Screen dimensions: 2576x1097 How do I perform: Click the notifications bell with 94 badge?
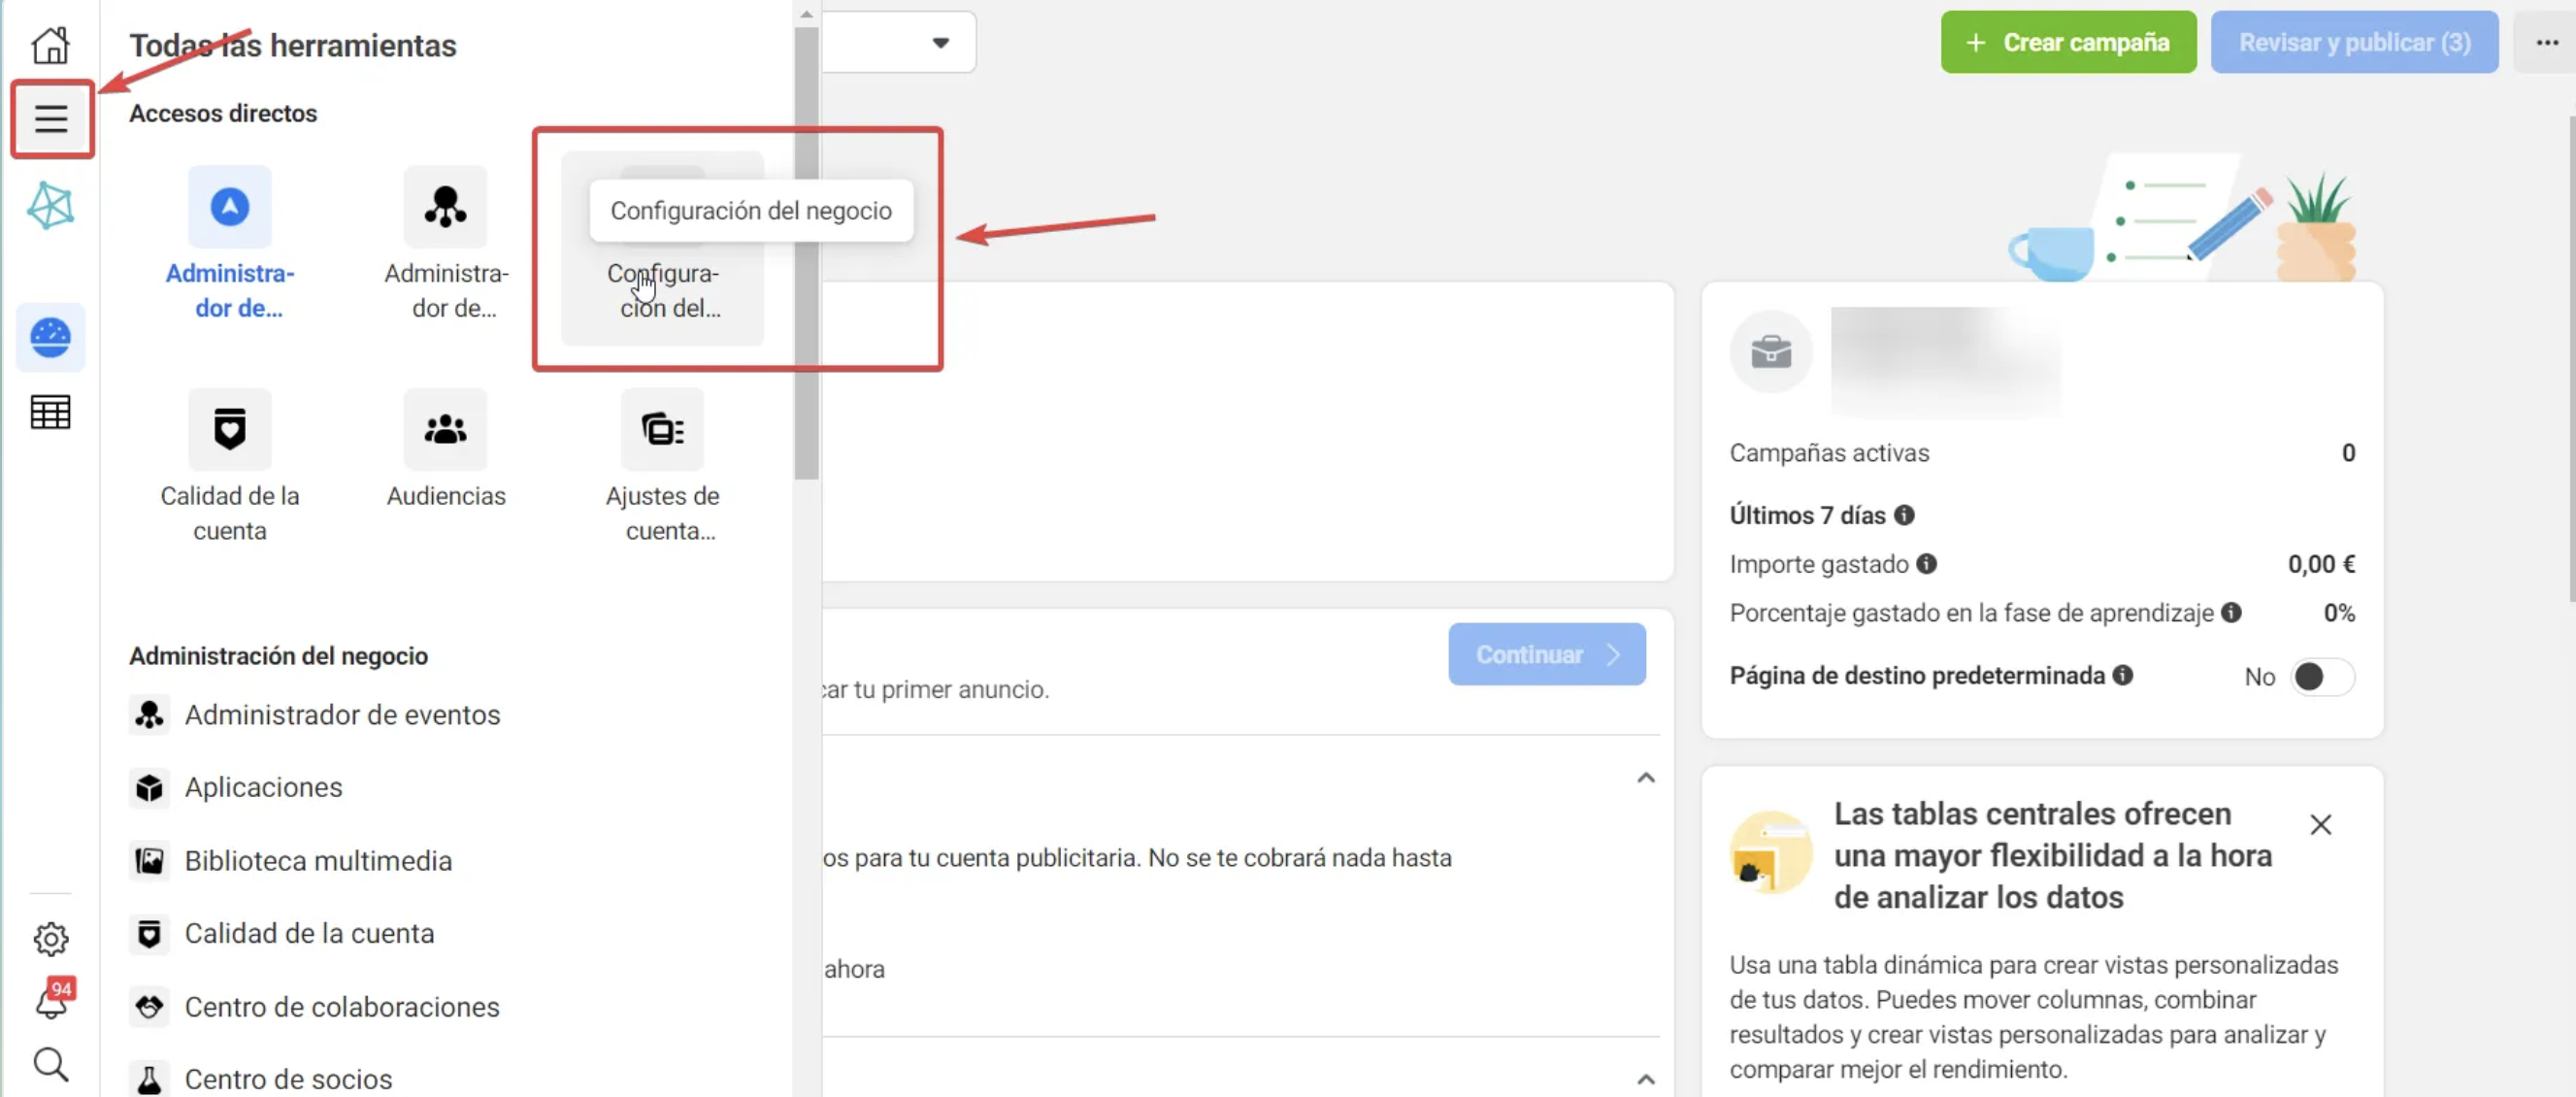coord(51,1001)
